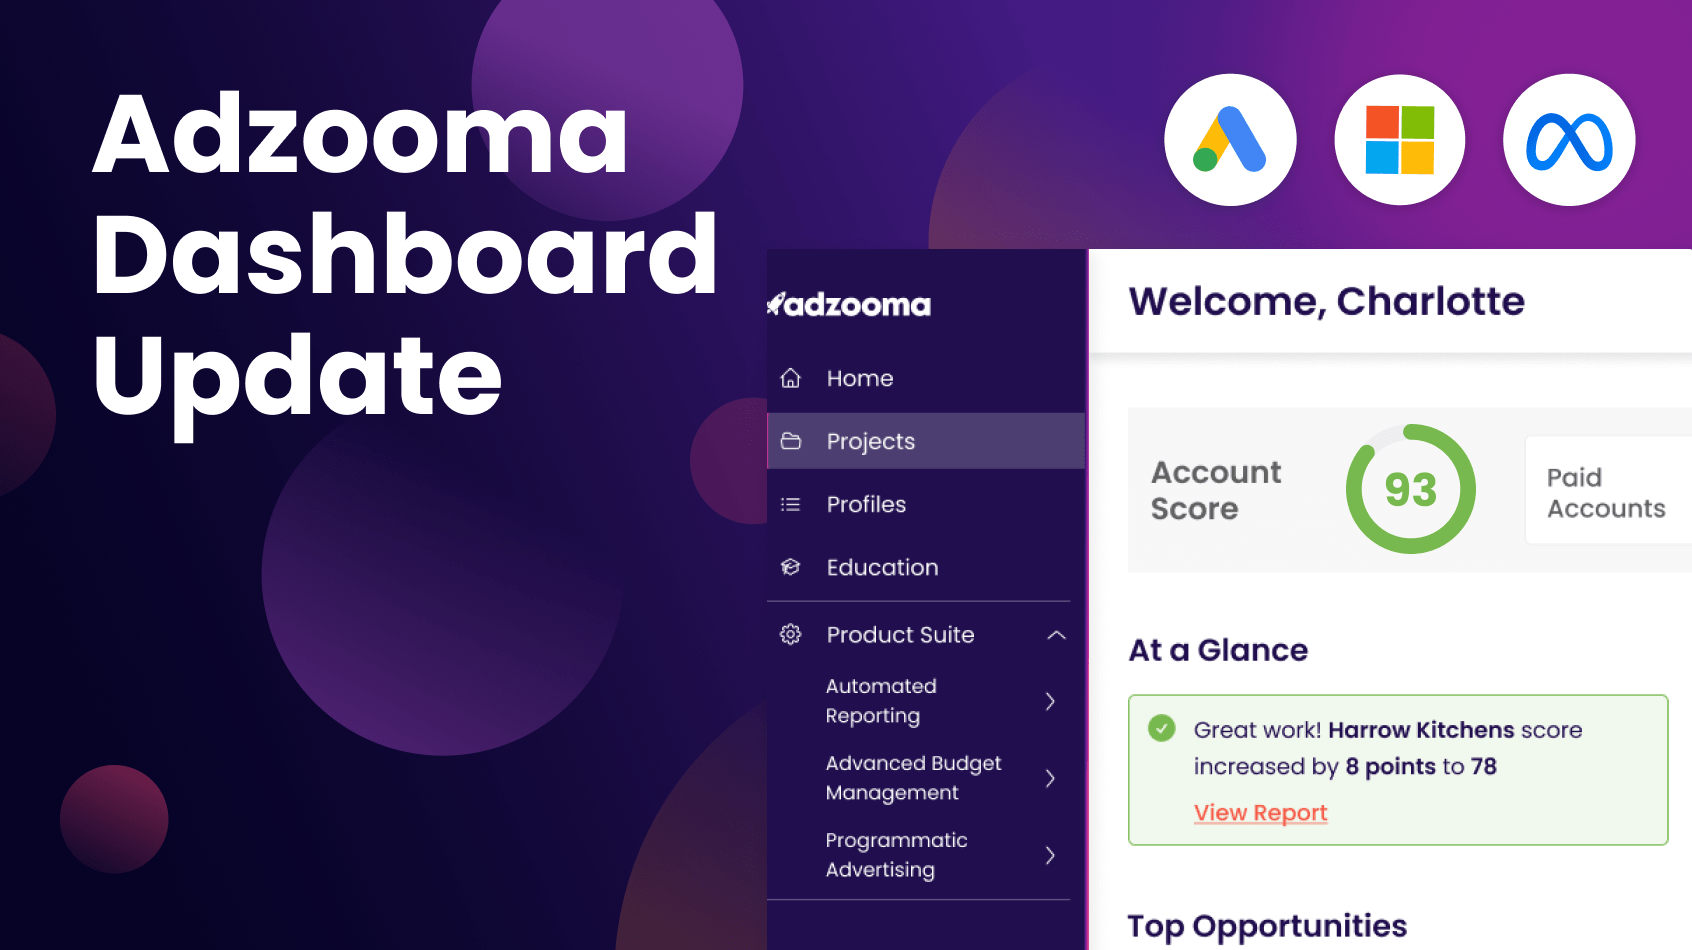Viewport: 1692px width, 950px height.
Task: Click the Product Suite gear icon
Action: [791, 634]
